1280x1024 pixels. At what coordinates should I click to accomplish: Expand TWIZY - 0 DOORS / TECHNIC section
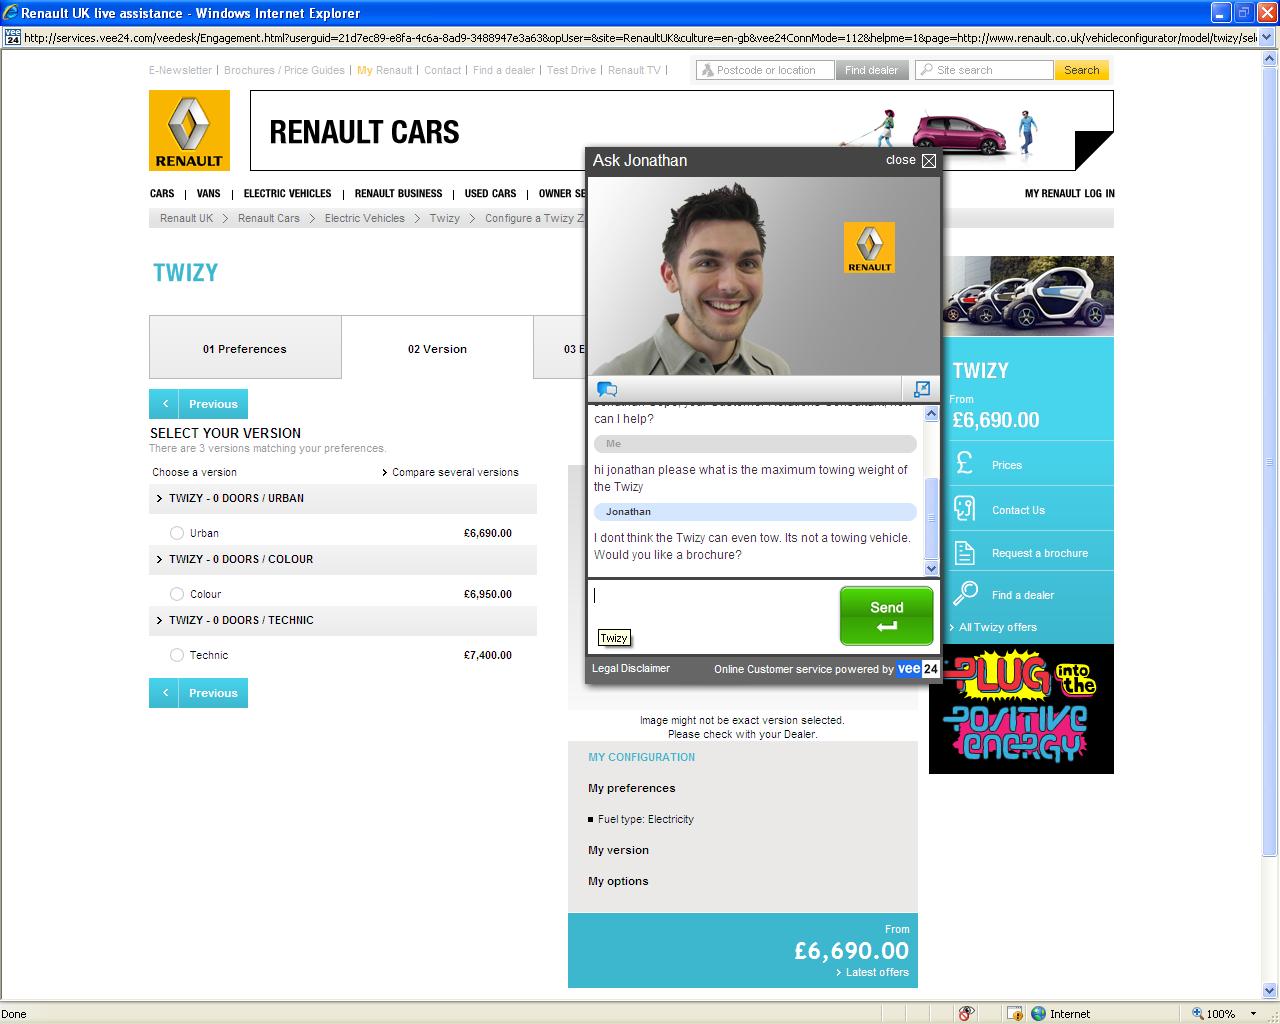[x=343, y=620]
